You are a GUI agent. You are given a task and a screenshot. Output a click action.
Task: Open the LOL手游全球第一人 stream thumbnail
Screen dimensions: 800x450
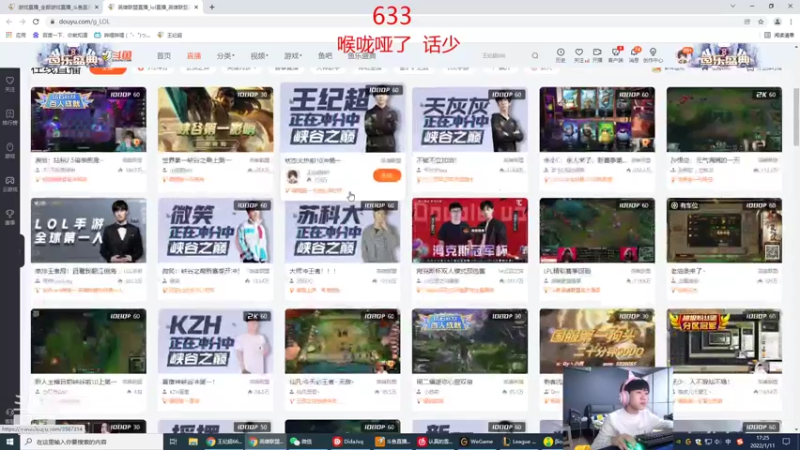point(88,231)
